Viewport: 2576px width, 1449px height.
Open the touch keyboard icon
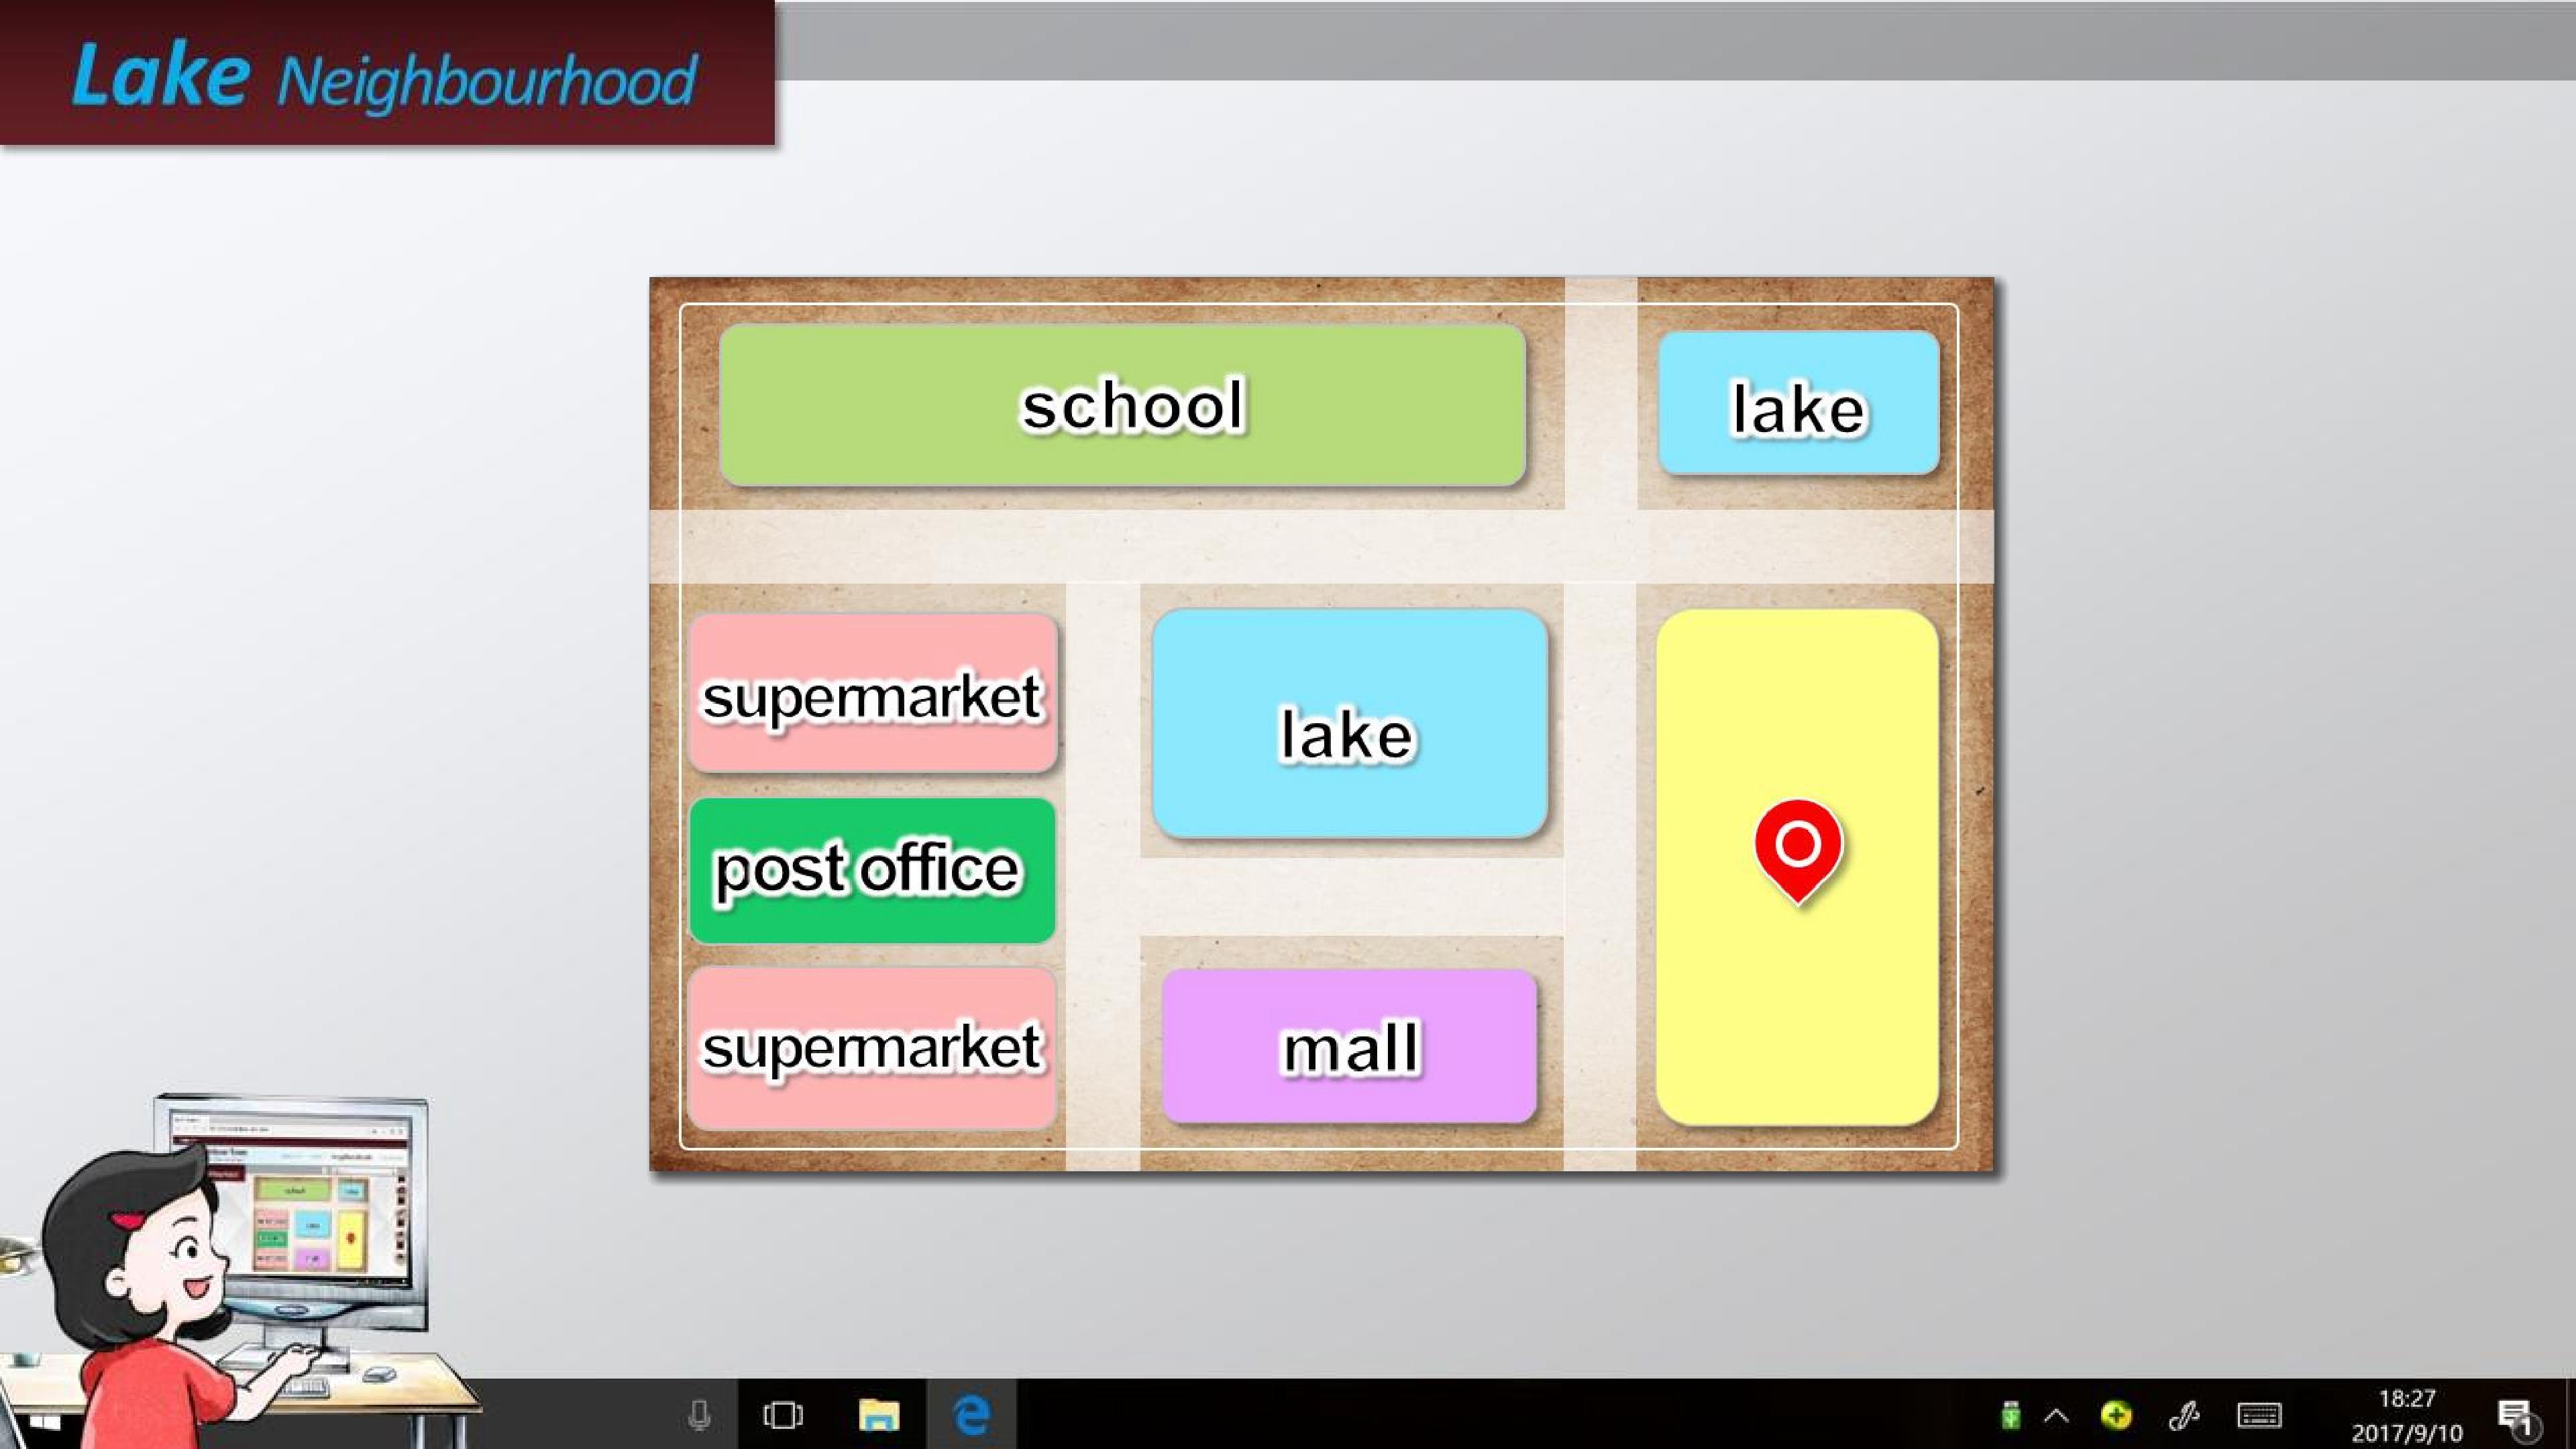point(2259,1415)
